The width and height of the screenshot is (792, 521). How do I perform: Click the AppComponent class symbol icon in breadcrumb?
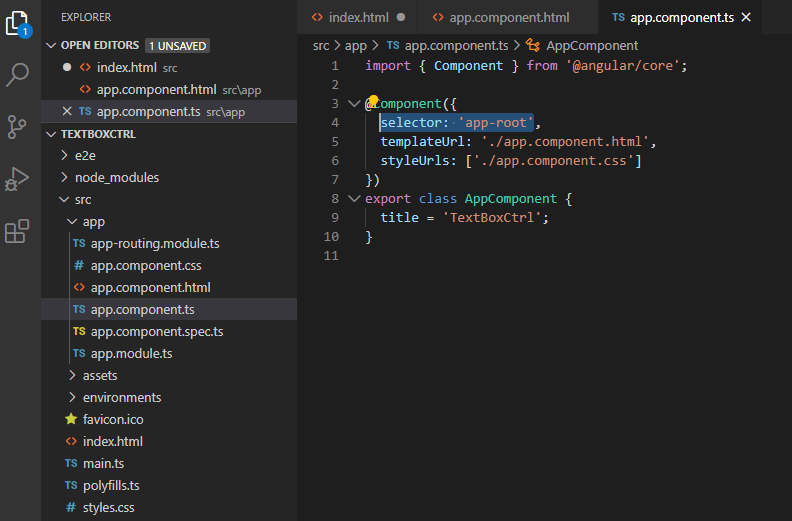pos(532,45)
